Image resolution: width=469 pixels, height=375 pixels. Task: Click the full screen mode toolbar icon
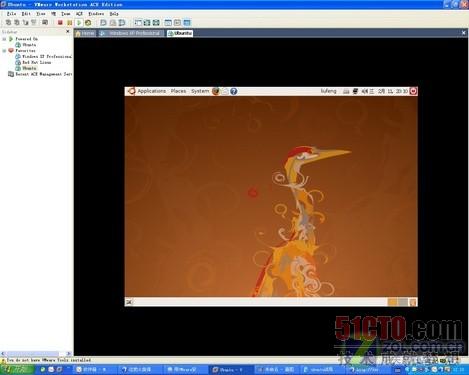point(147,23)
